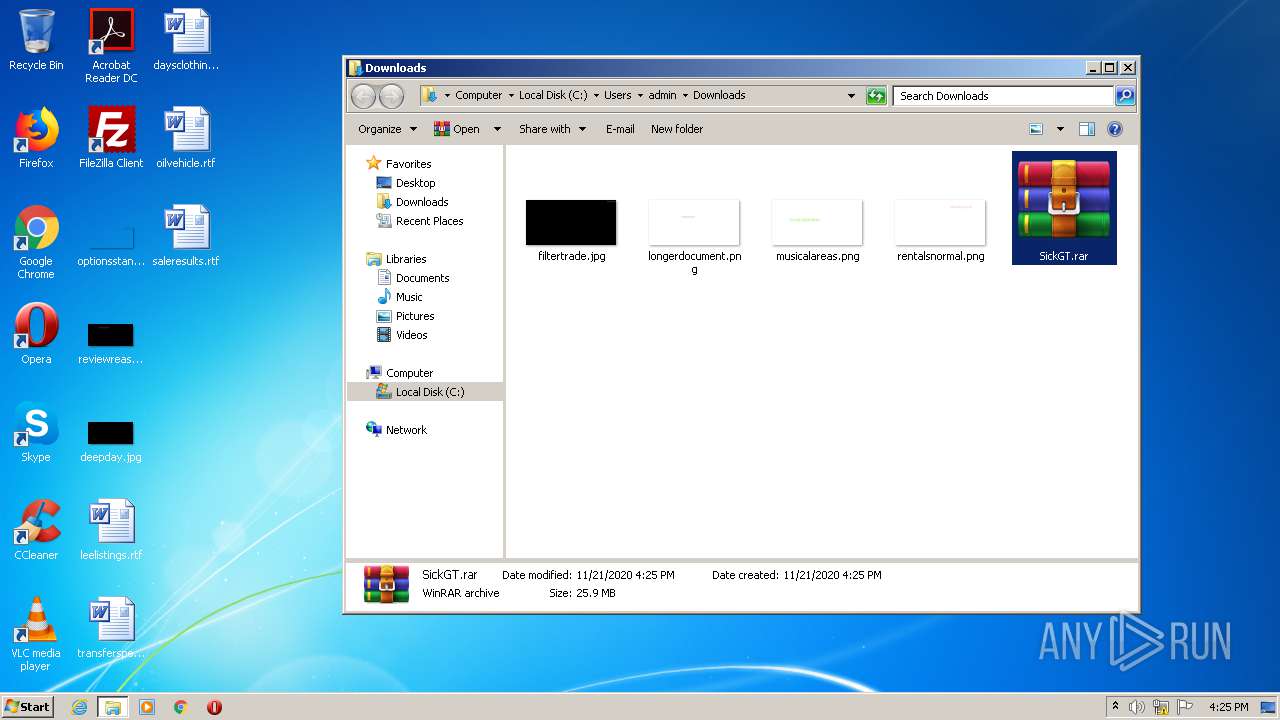Select saleresults.rtf on the desktop
Image resolution: width=1280 pixels, height=720 pixels.
(x=186, y=236)
